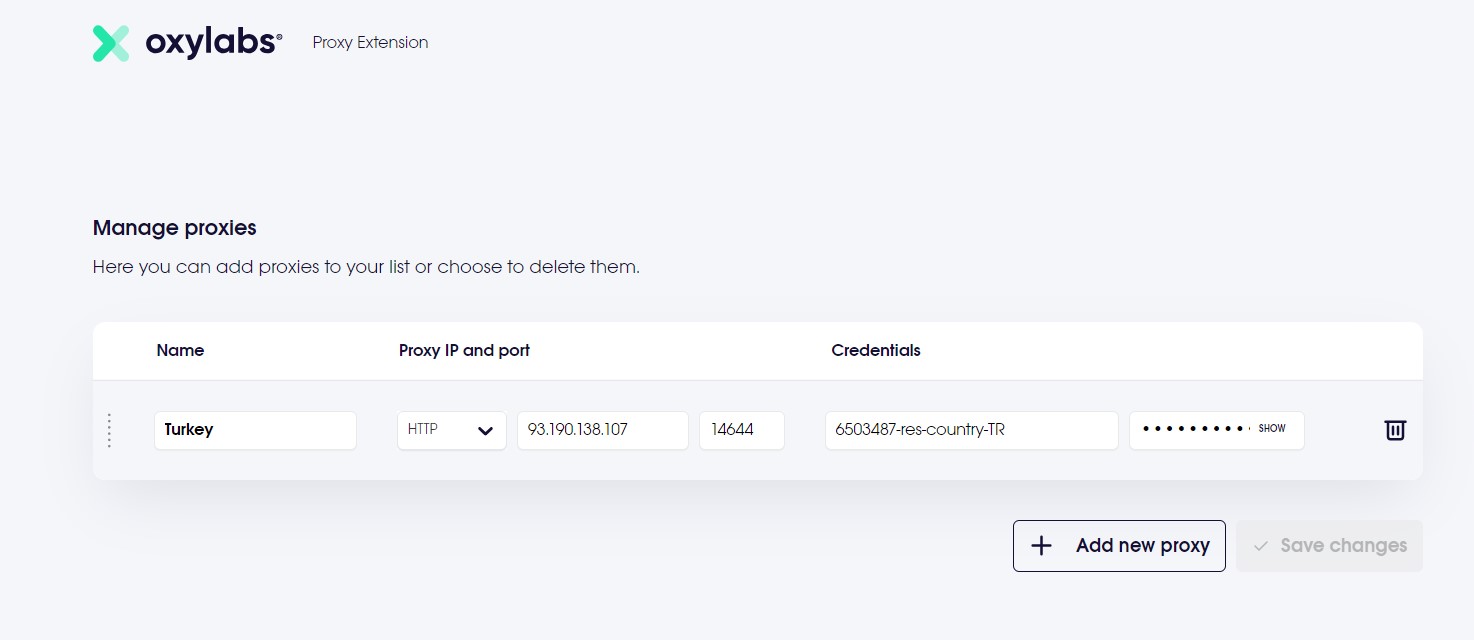This screenshot has width=1474, height=640.
Task: Click the plus icon beside Add new proxy
Action: click(x=1041, y=546)
